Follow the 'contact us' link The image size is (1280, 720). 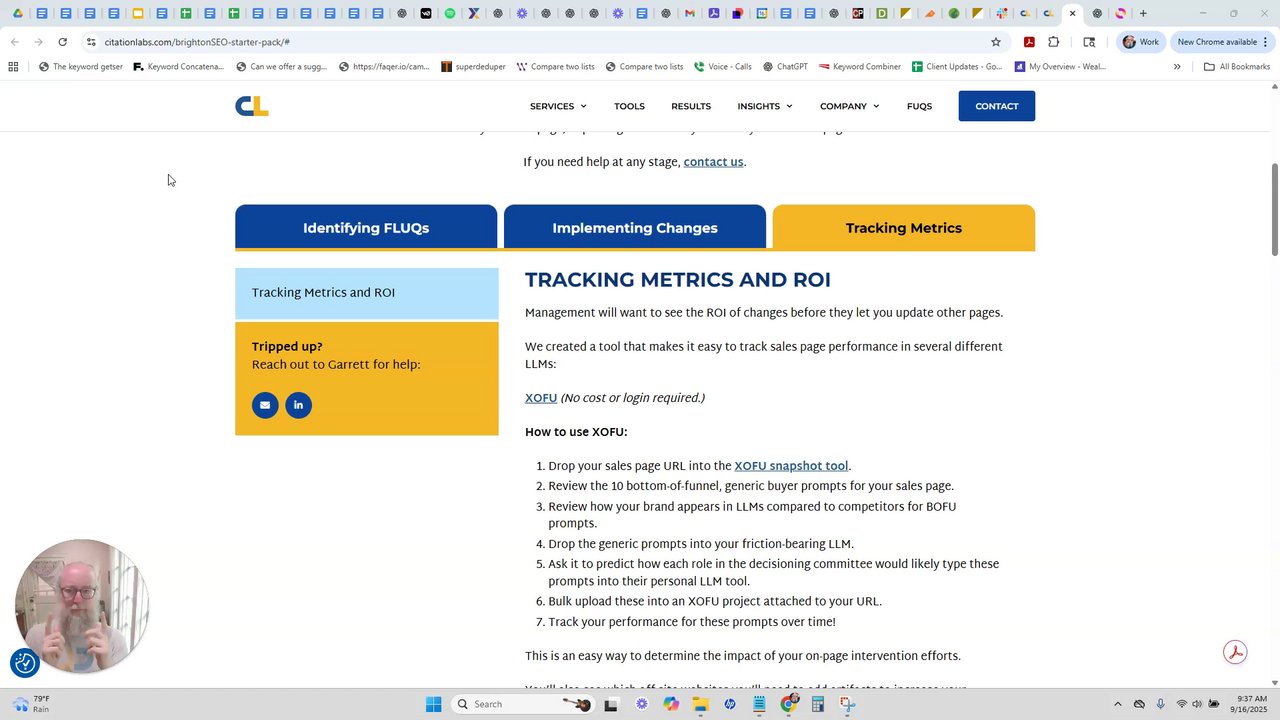click(x=713, y=162)
